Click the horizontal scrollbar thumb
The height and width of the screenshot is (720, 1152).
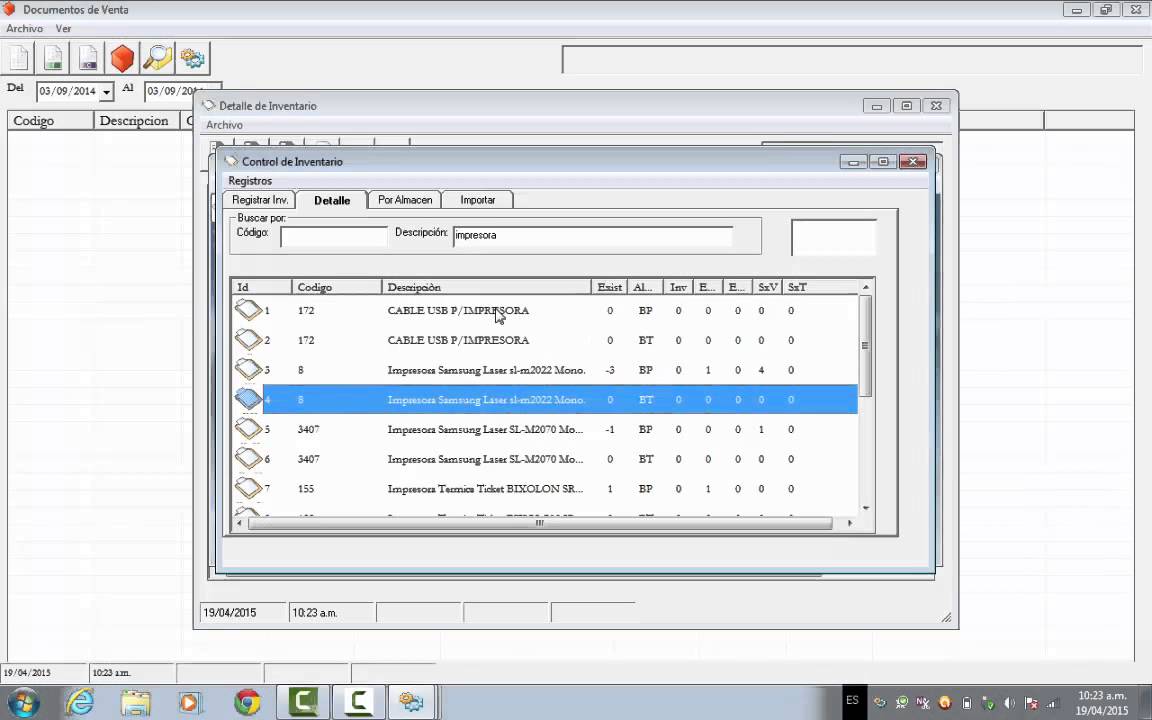coord(540,523)
